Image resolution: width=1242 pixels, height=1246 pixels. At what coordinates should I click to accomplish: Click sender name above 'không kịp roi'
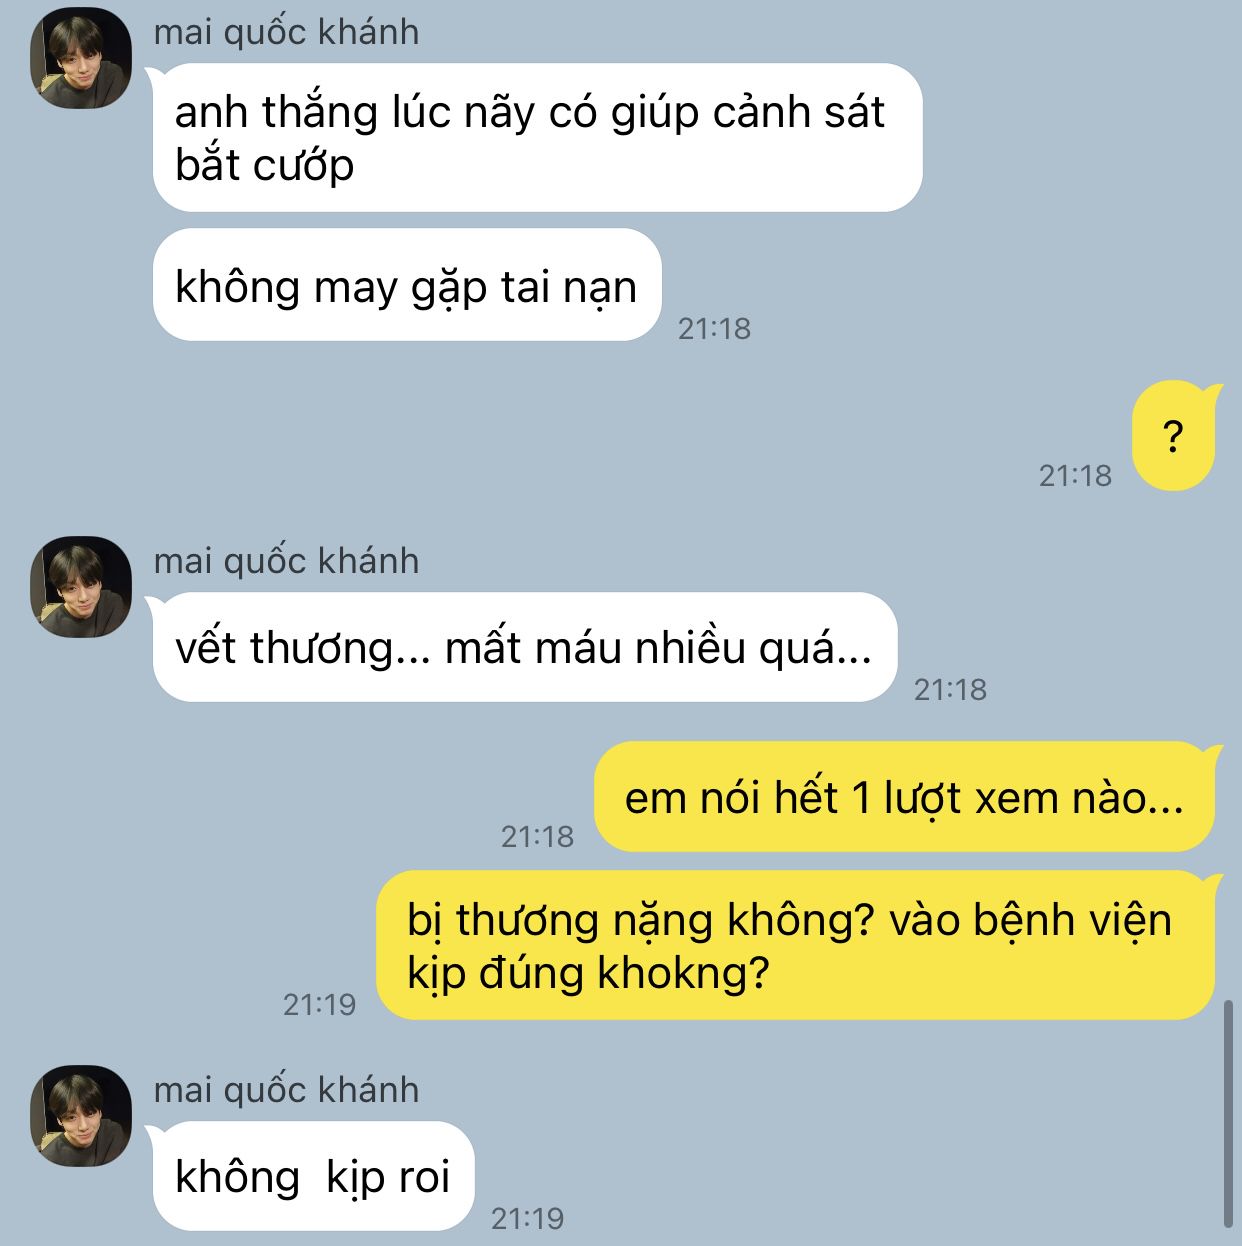286,1089
